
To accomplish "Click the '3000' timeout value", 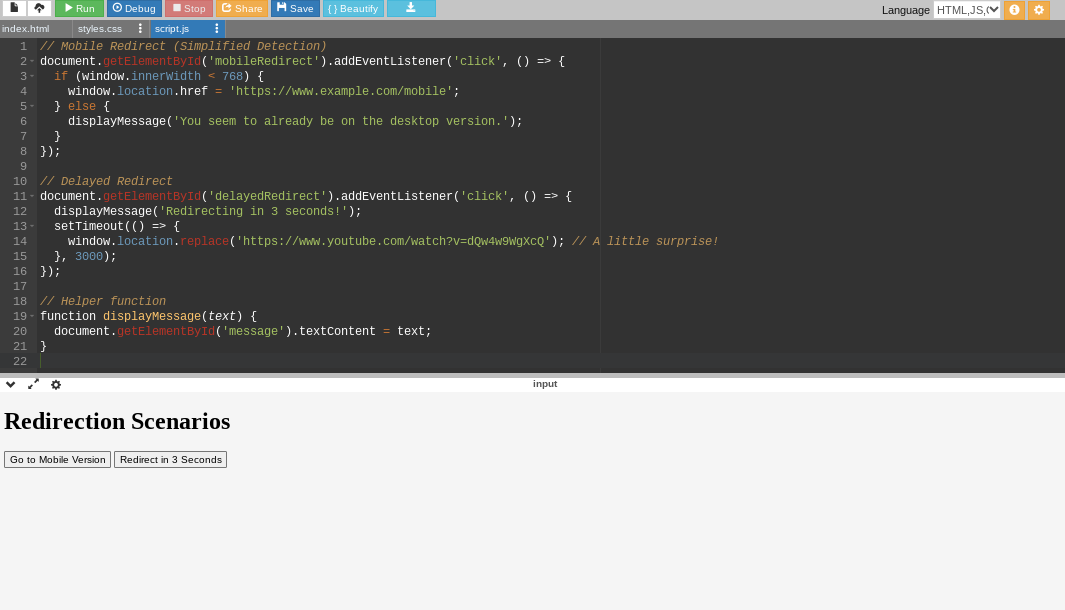I will click(x=88, y=256).
